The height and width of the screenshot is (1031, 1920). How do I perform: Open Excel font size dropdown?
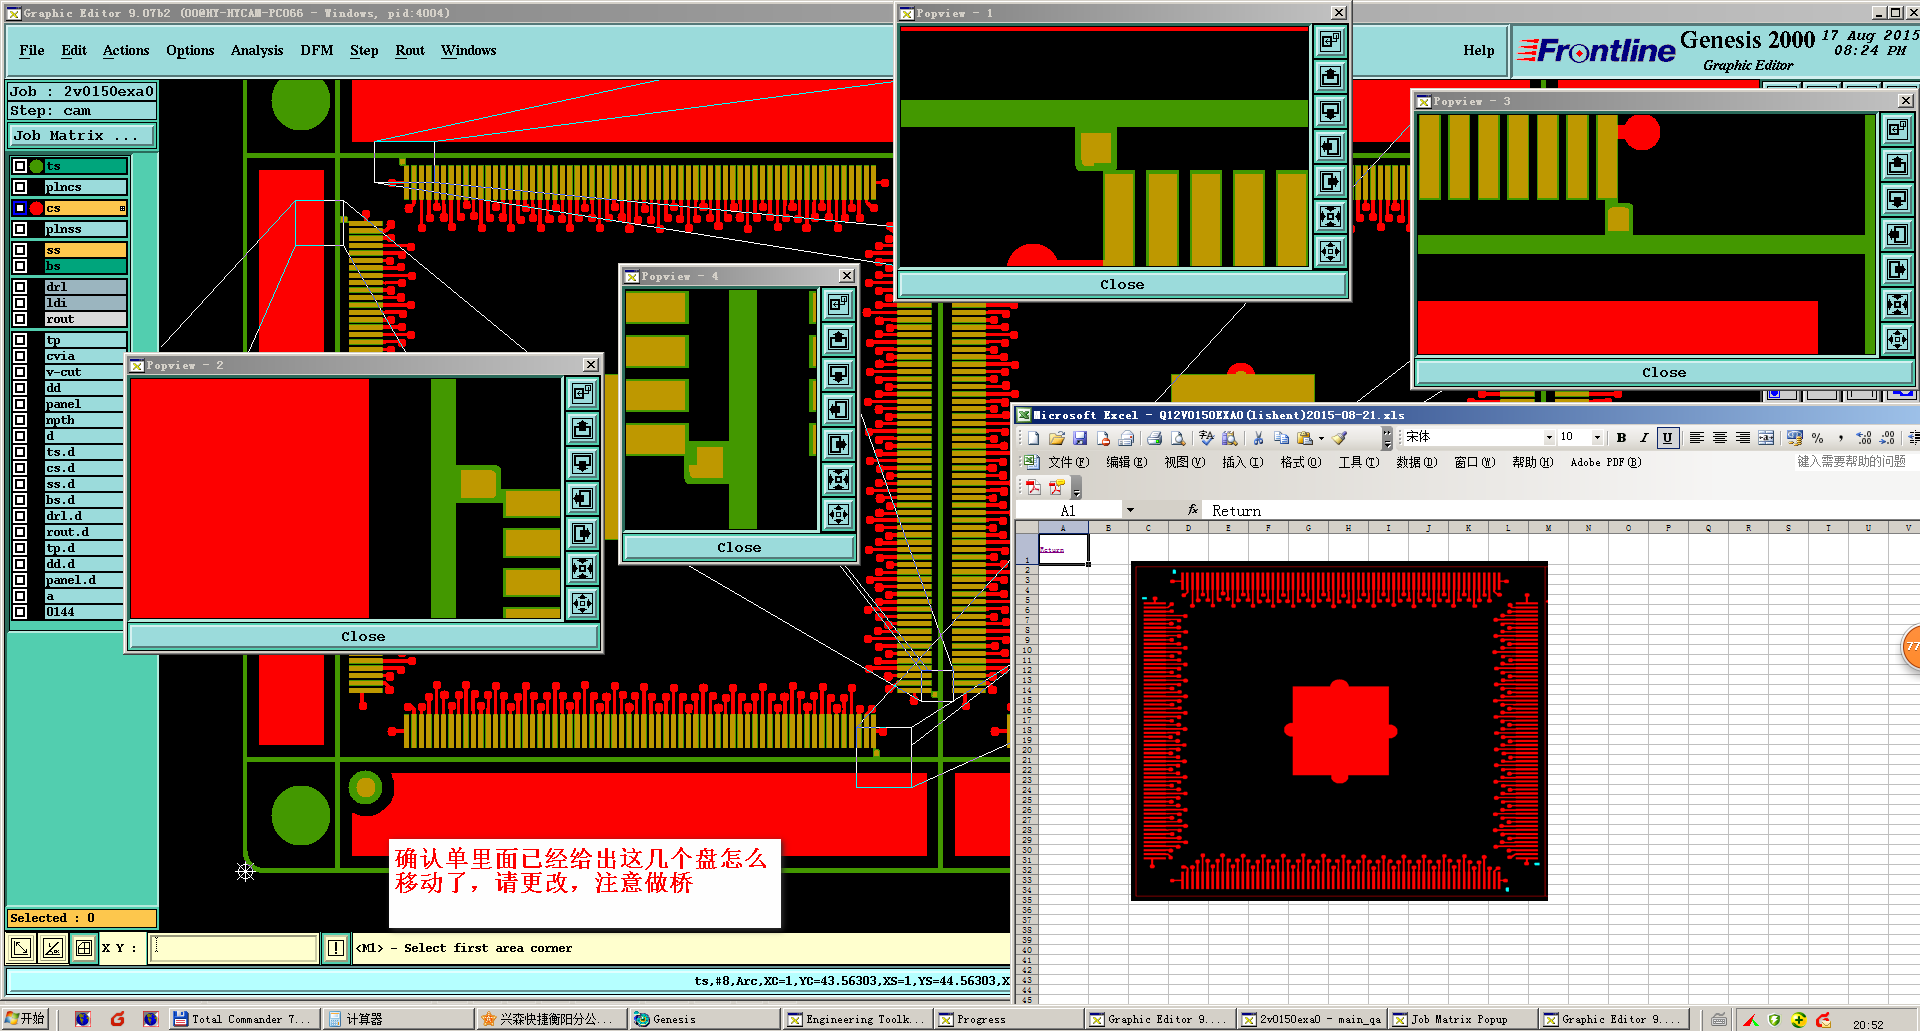coord(1597,438)
